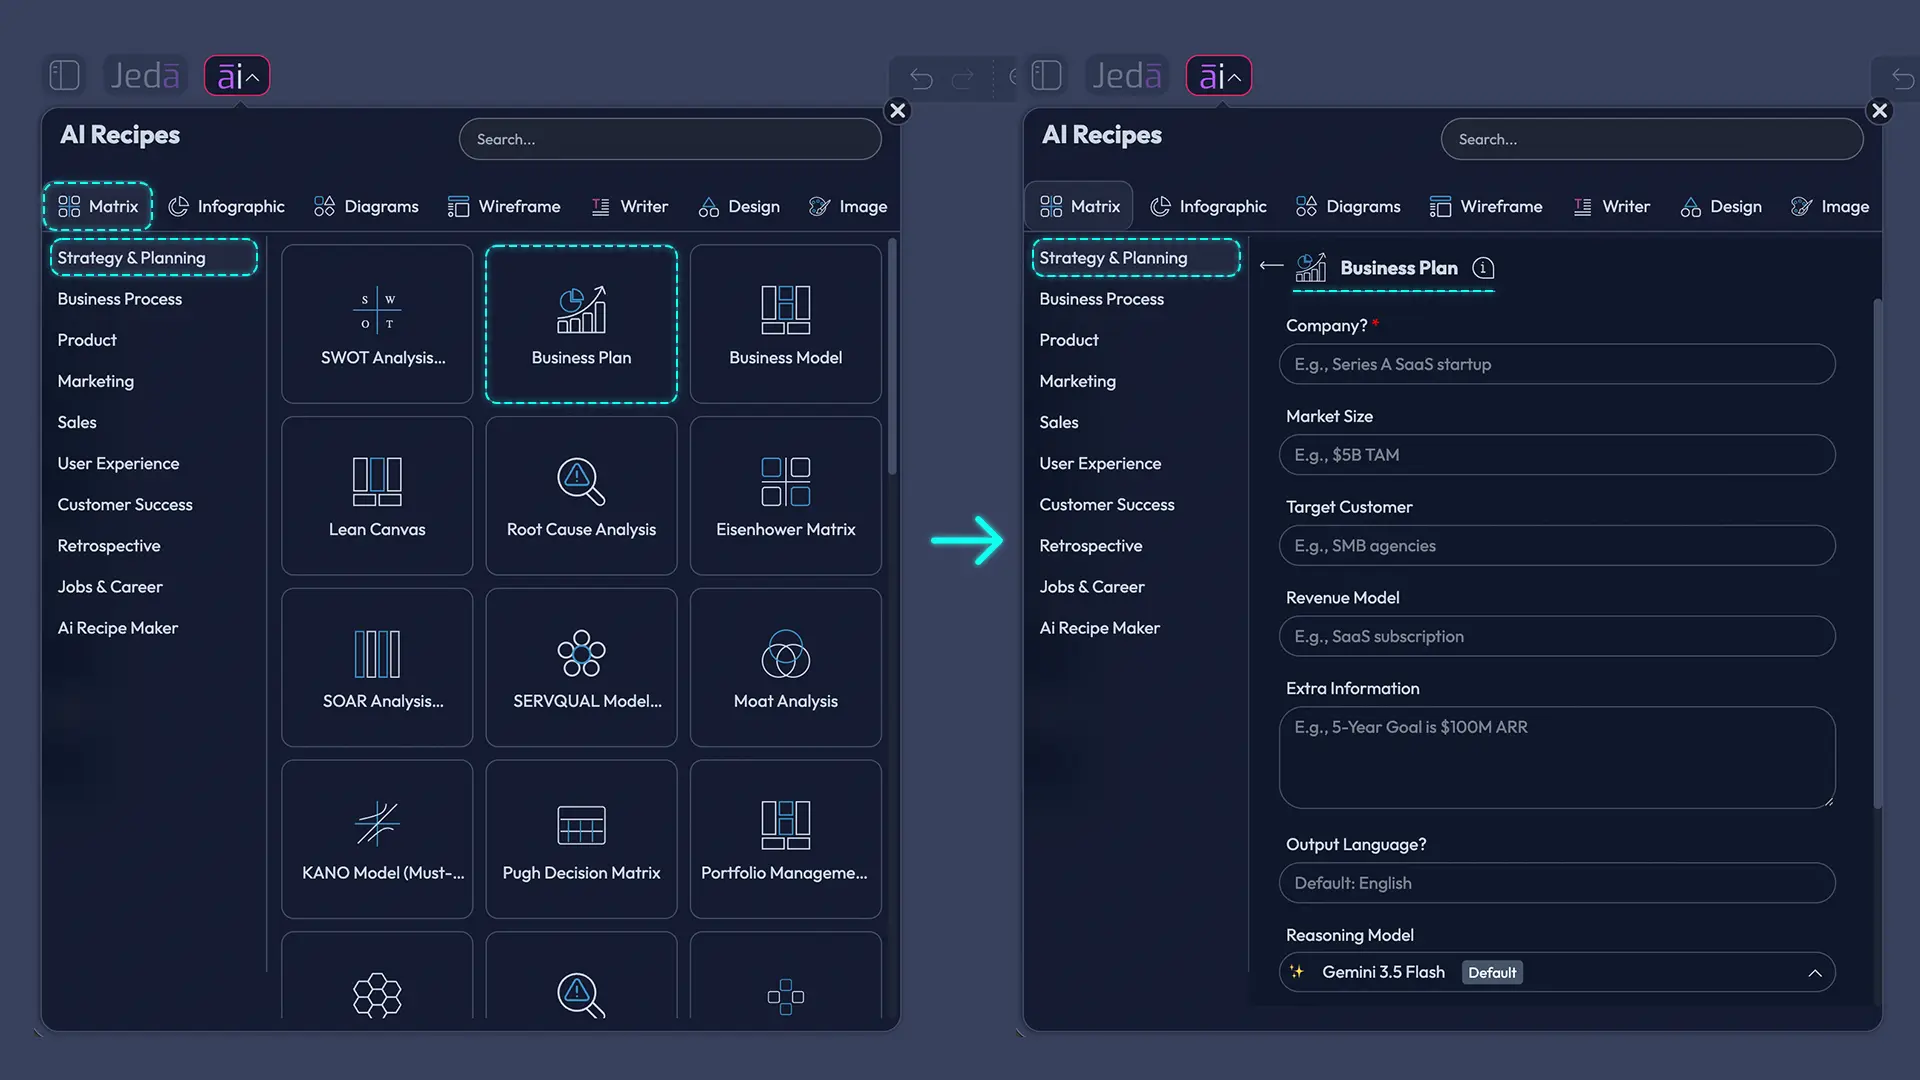1920x1080 pixels.
Task: Open Customer Success in right panel
Action: [1107, 505]
